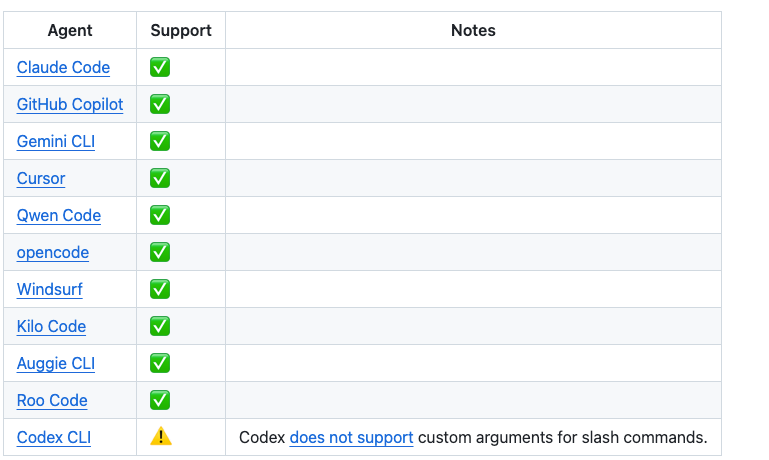Click the warning icon for Codex CLI
Viewport: 769px width, 460px height.
[x=160, y=437]
